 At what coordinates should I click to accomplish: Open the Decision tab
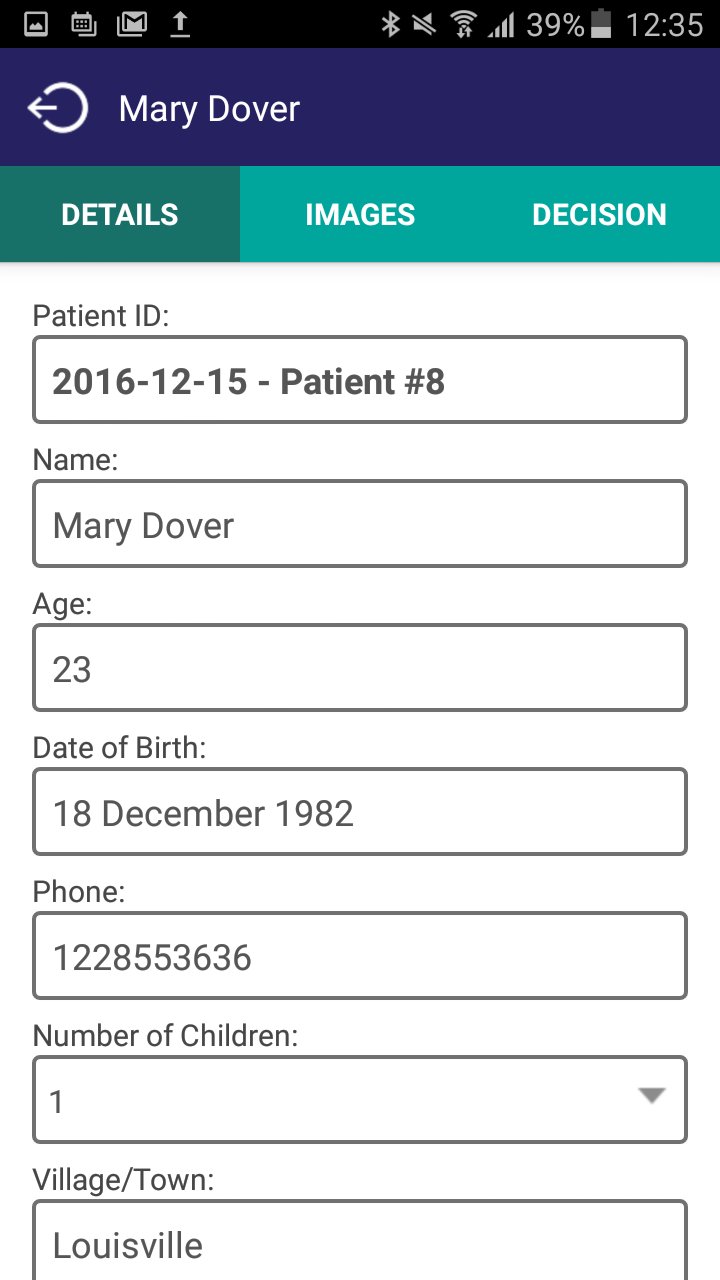(x=599, y=215)
